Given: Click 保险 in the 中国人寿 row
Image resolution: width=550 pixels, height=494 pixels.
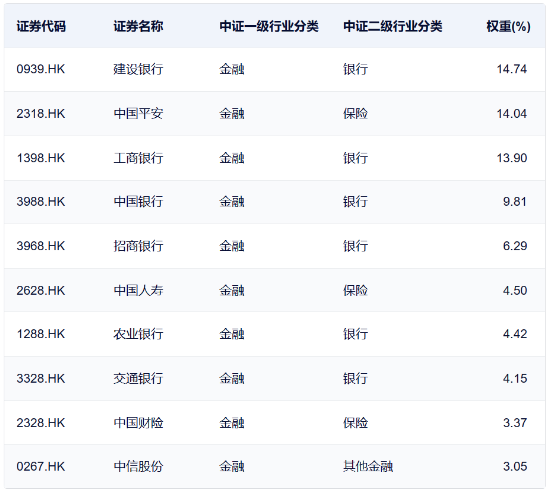Looking at the screenshot, I should (x=355, y=291).
